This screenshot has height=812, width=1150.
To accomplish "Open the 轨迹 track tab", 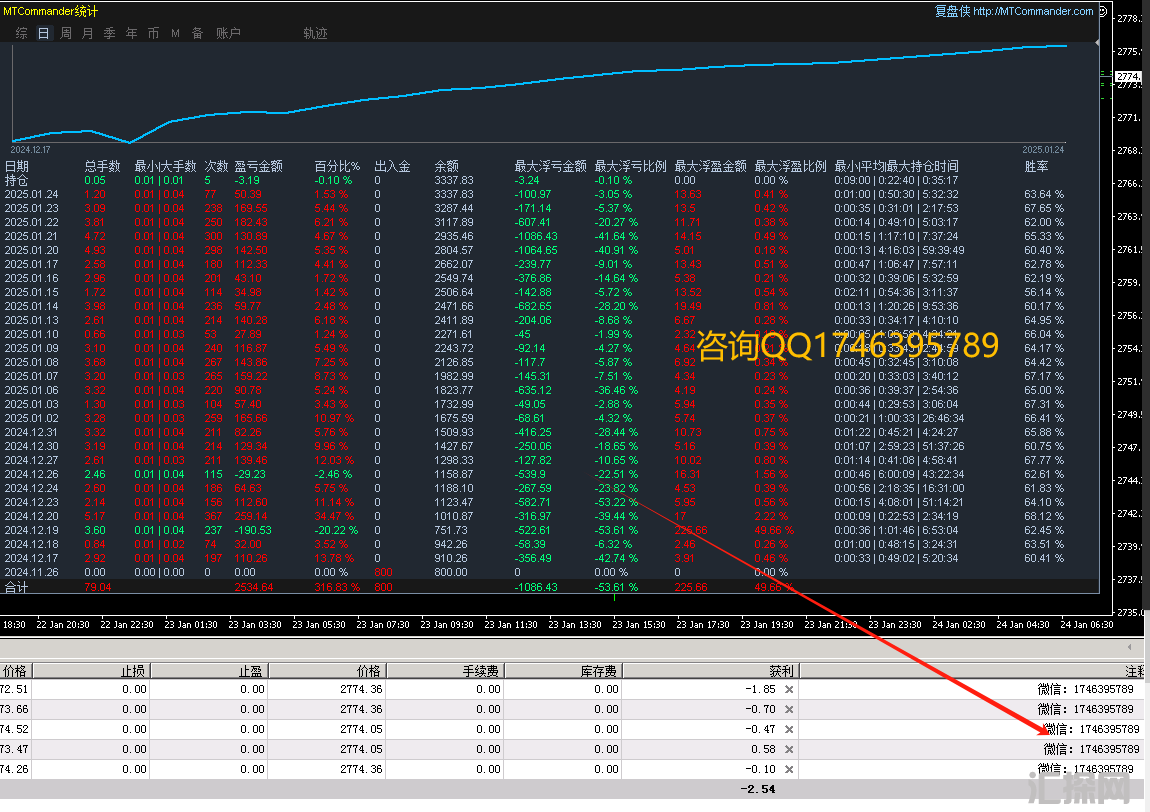I will [315, 33].
